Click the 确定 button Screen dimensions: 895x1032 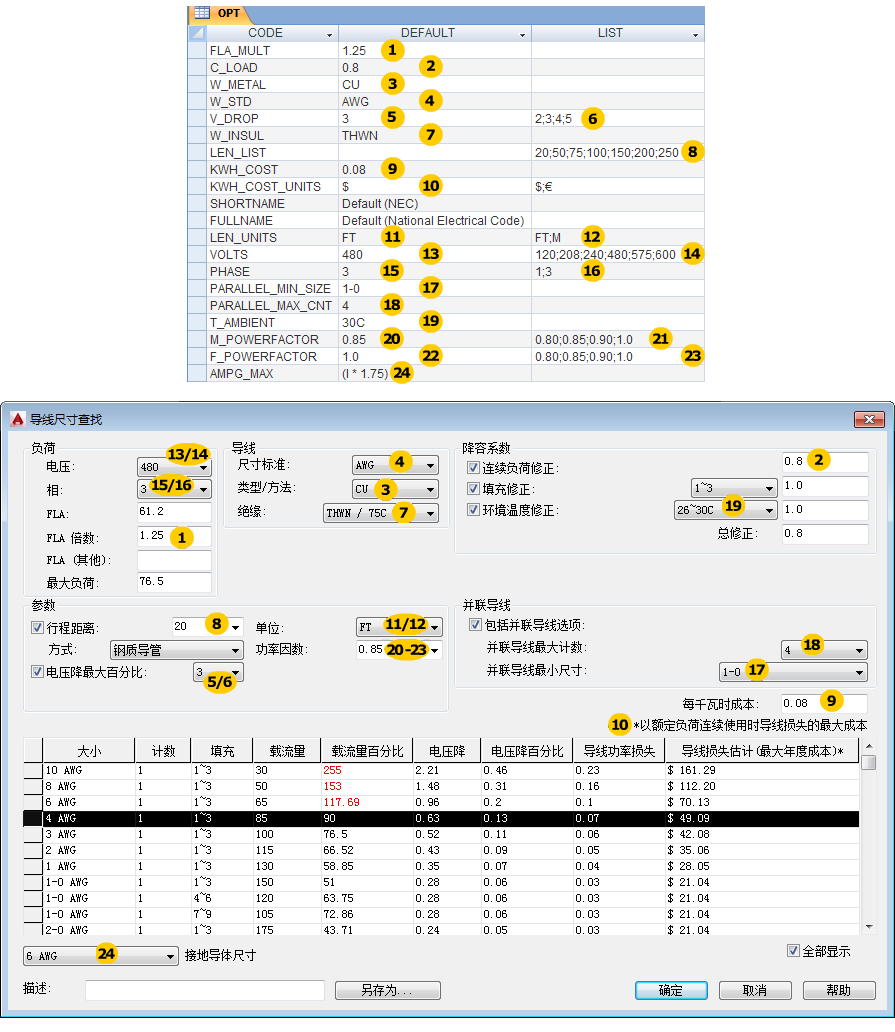pyautogui.click(x=671, y=990)
